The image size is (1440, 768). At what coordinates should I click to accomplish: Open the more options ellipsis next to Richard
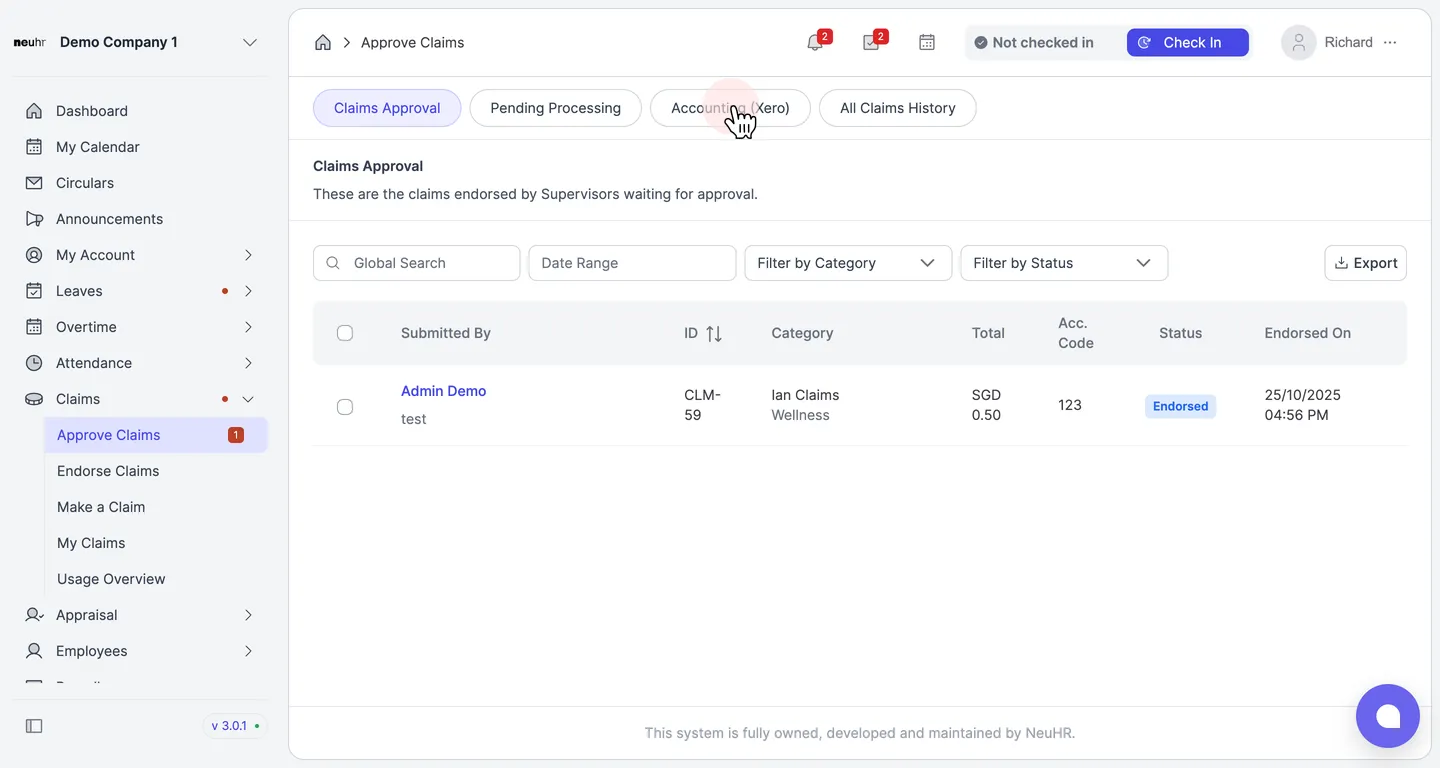pos(1390,42)
